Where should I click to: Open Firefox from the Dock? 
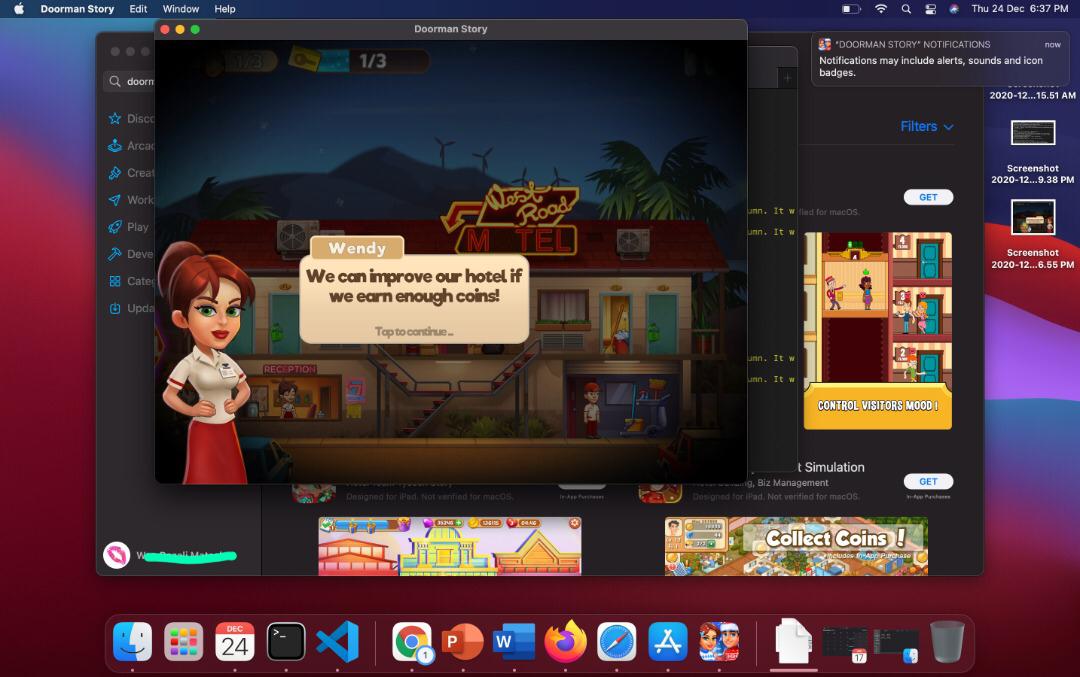(x=567, y=641)
